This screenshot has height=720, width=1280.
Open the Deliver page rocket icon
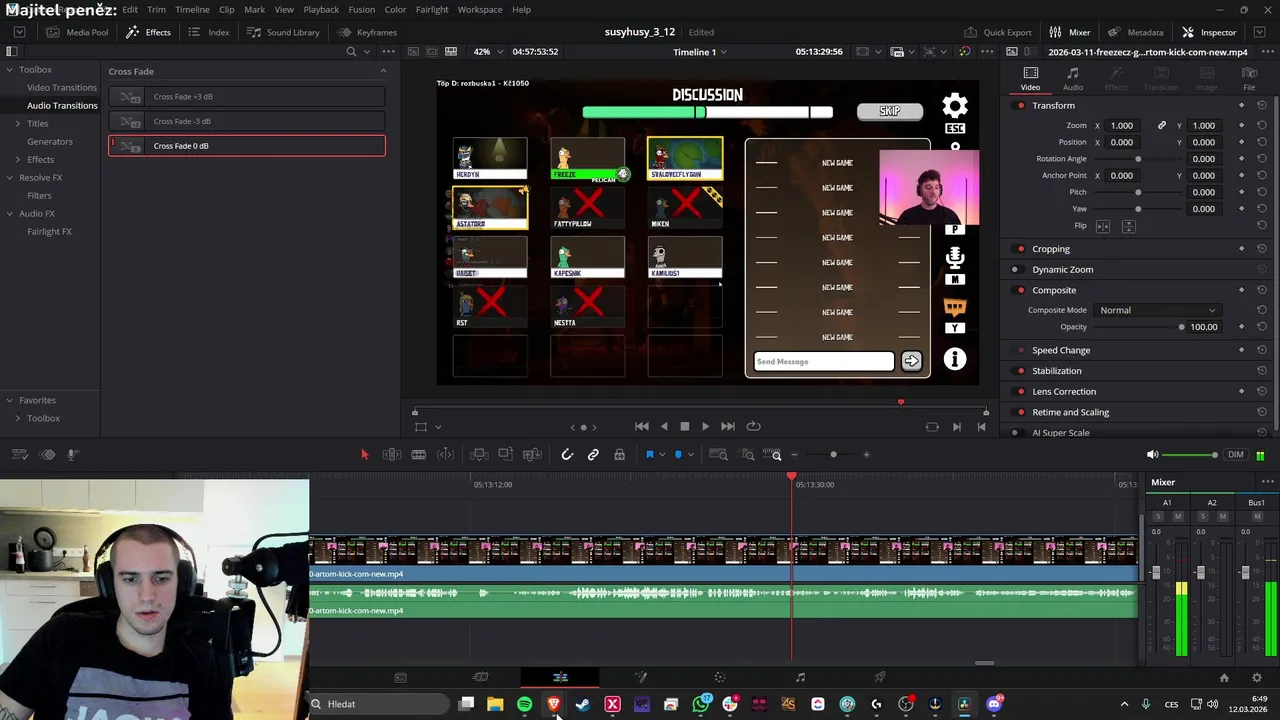coord(880,678)
